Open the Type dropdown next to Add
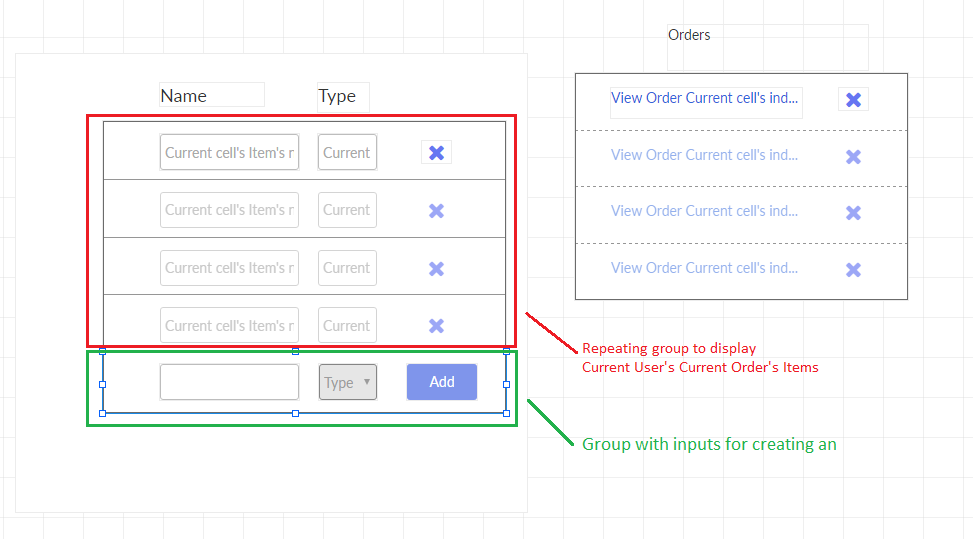Viewport: 973px width, 539px height. pyautogui.click(x=348, y=382)
